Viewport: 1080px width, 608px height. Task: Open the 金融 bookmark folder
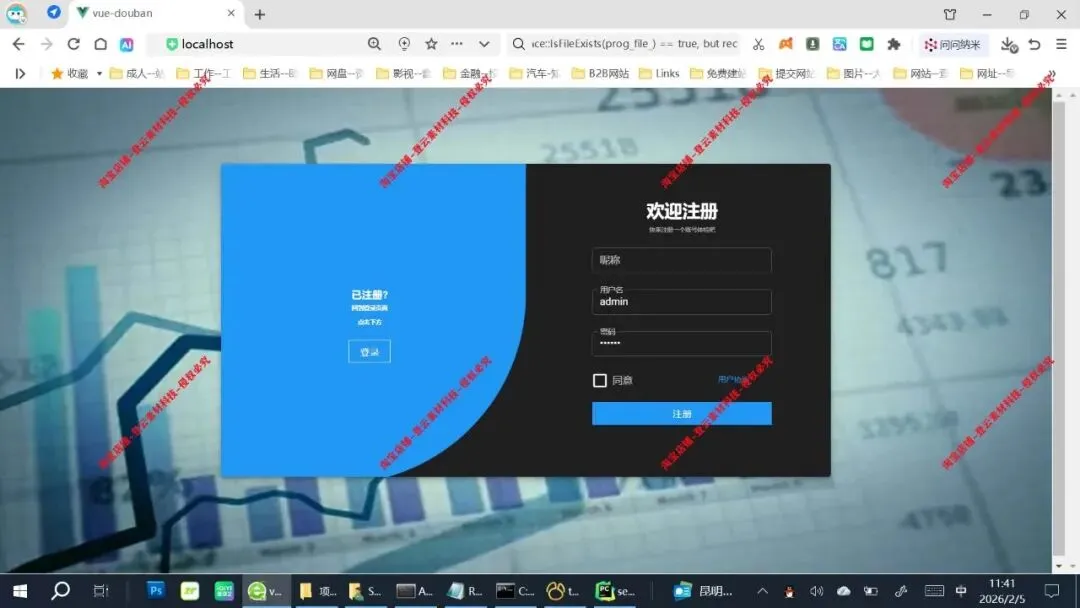pos(470,73)
